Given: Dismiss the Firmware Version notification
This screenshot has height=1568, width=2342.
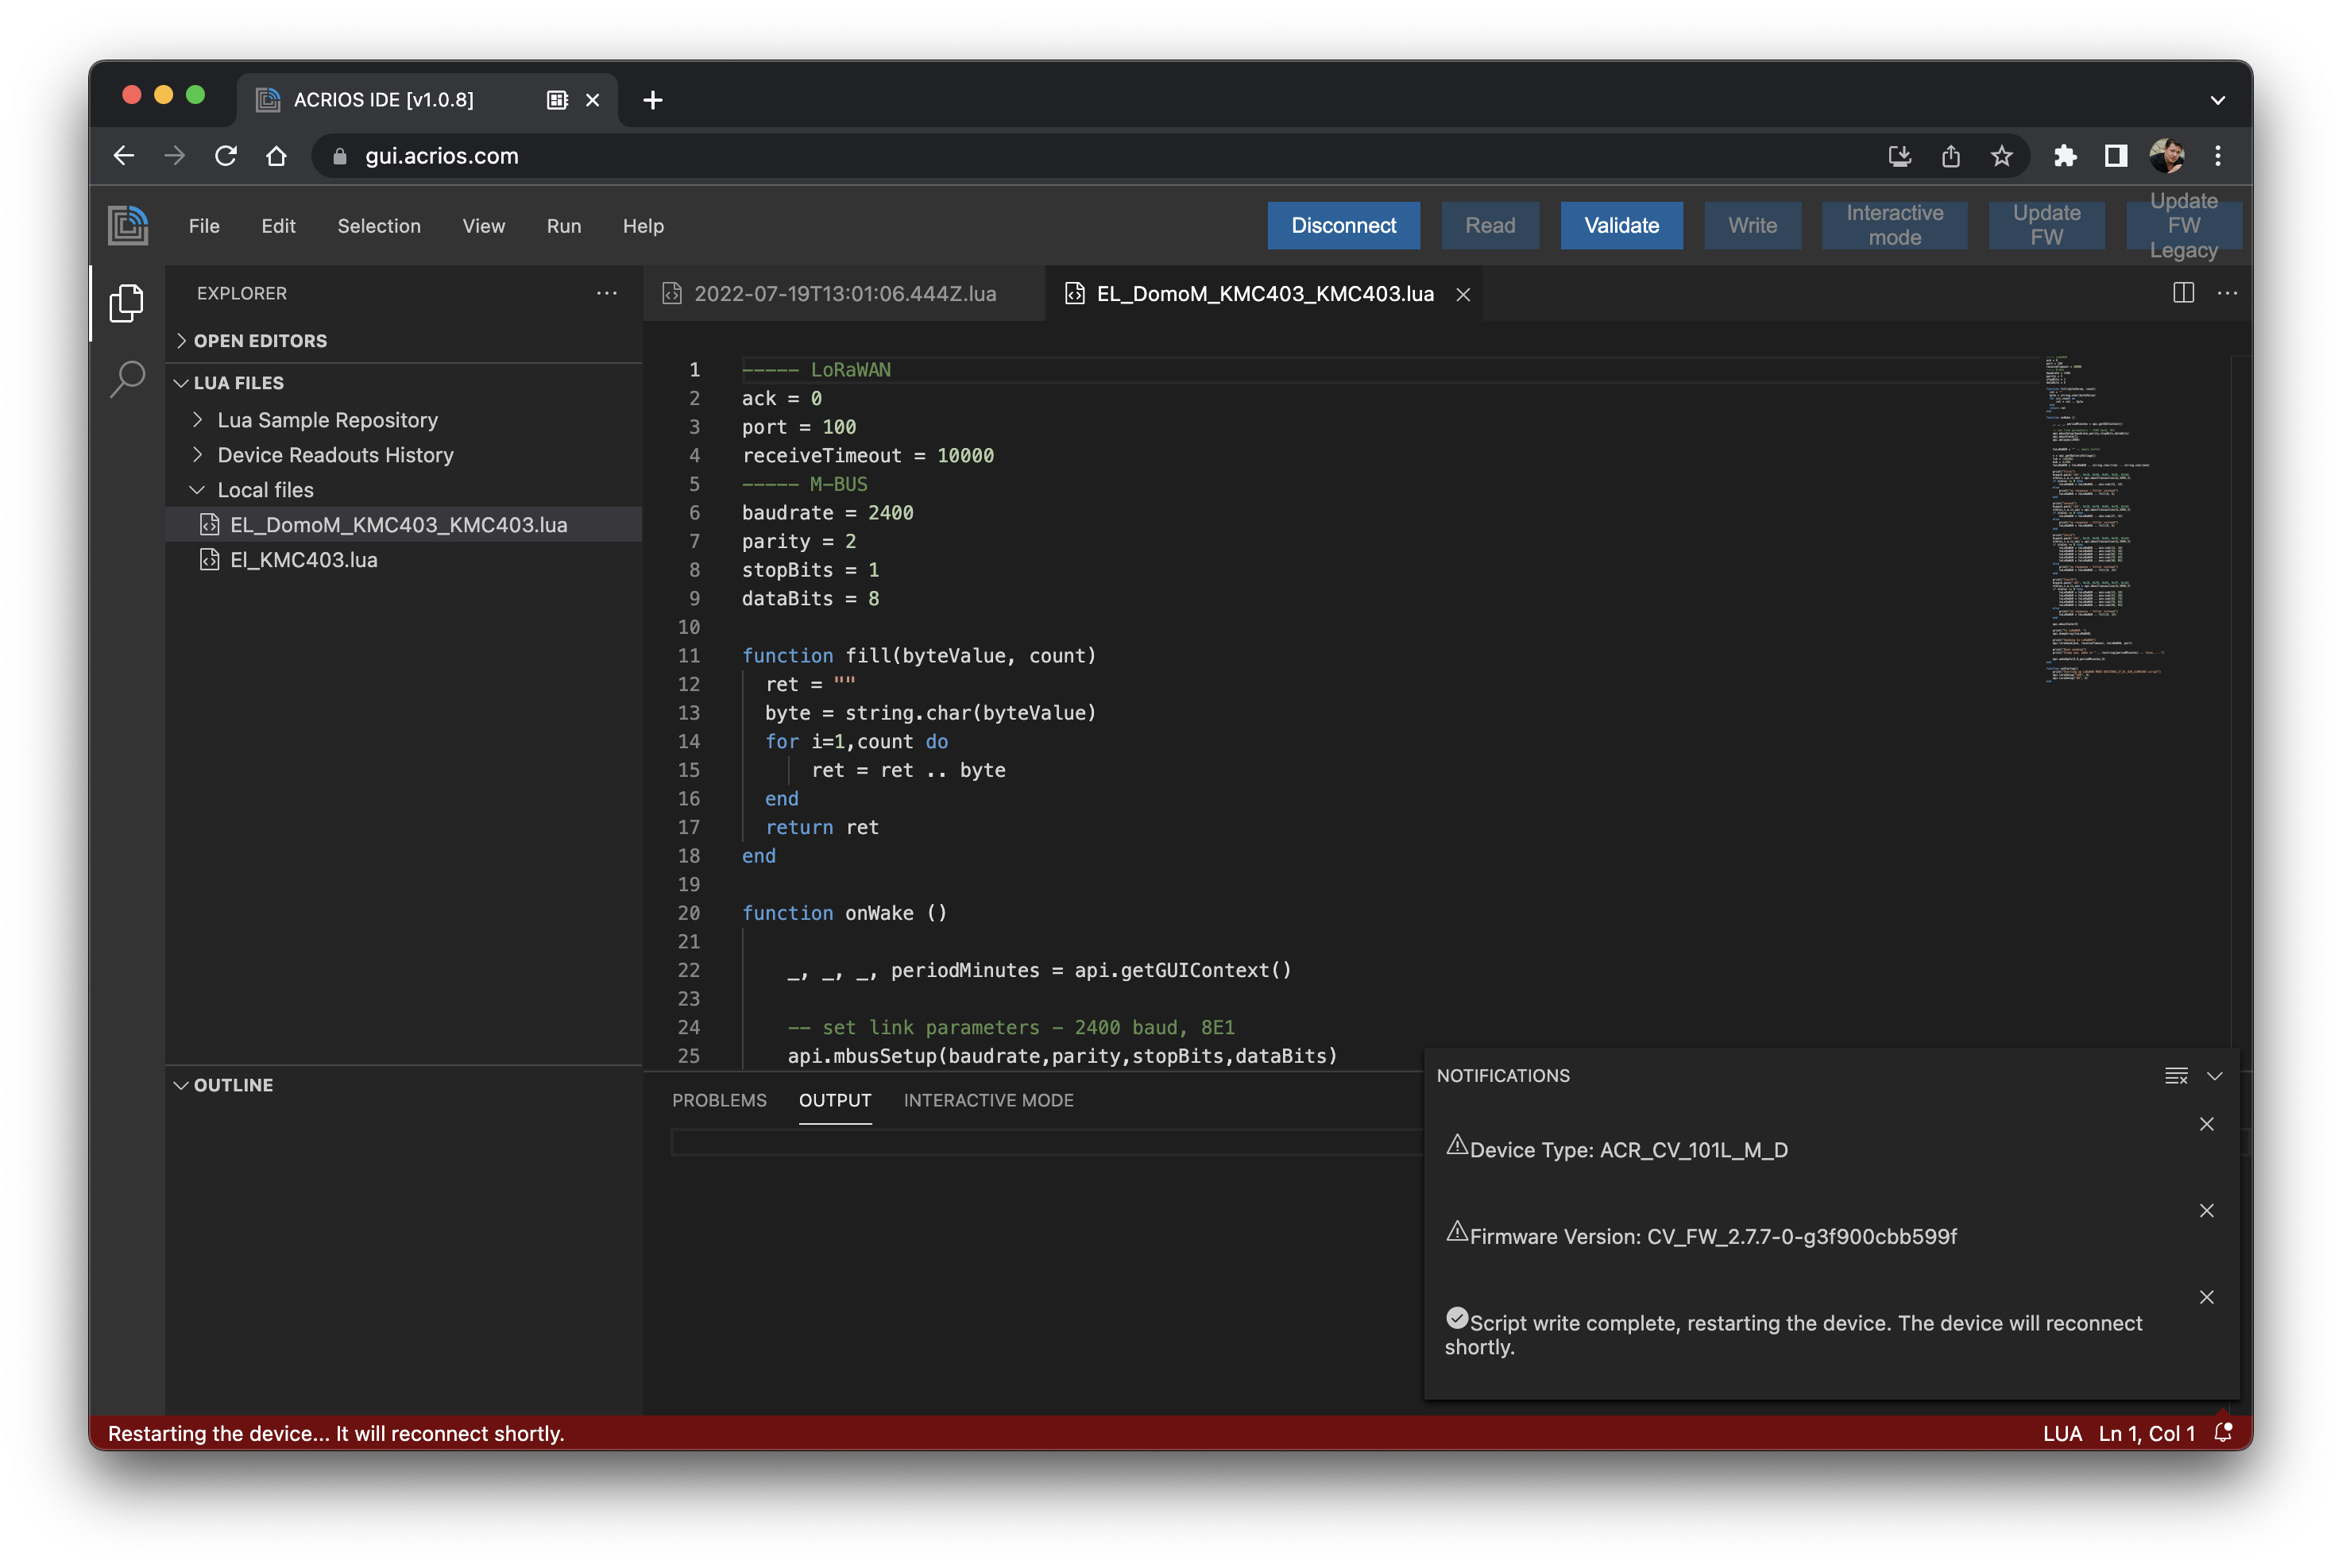Looking at the screenshot, I should (x=2206, y=1210).
